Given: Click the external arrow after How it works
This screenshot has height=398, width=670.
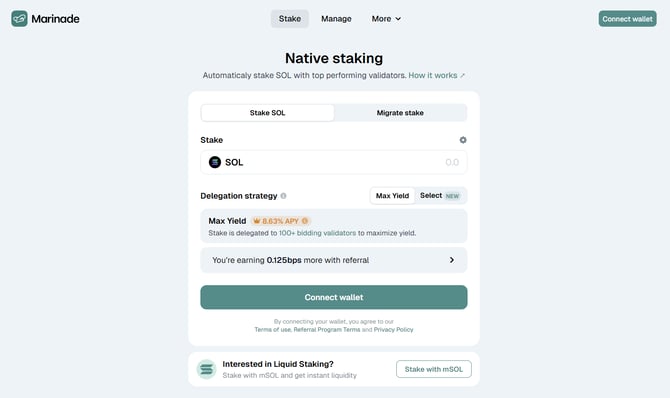Looking at the screenshot, I should point(462,76).
